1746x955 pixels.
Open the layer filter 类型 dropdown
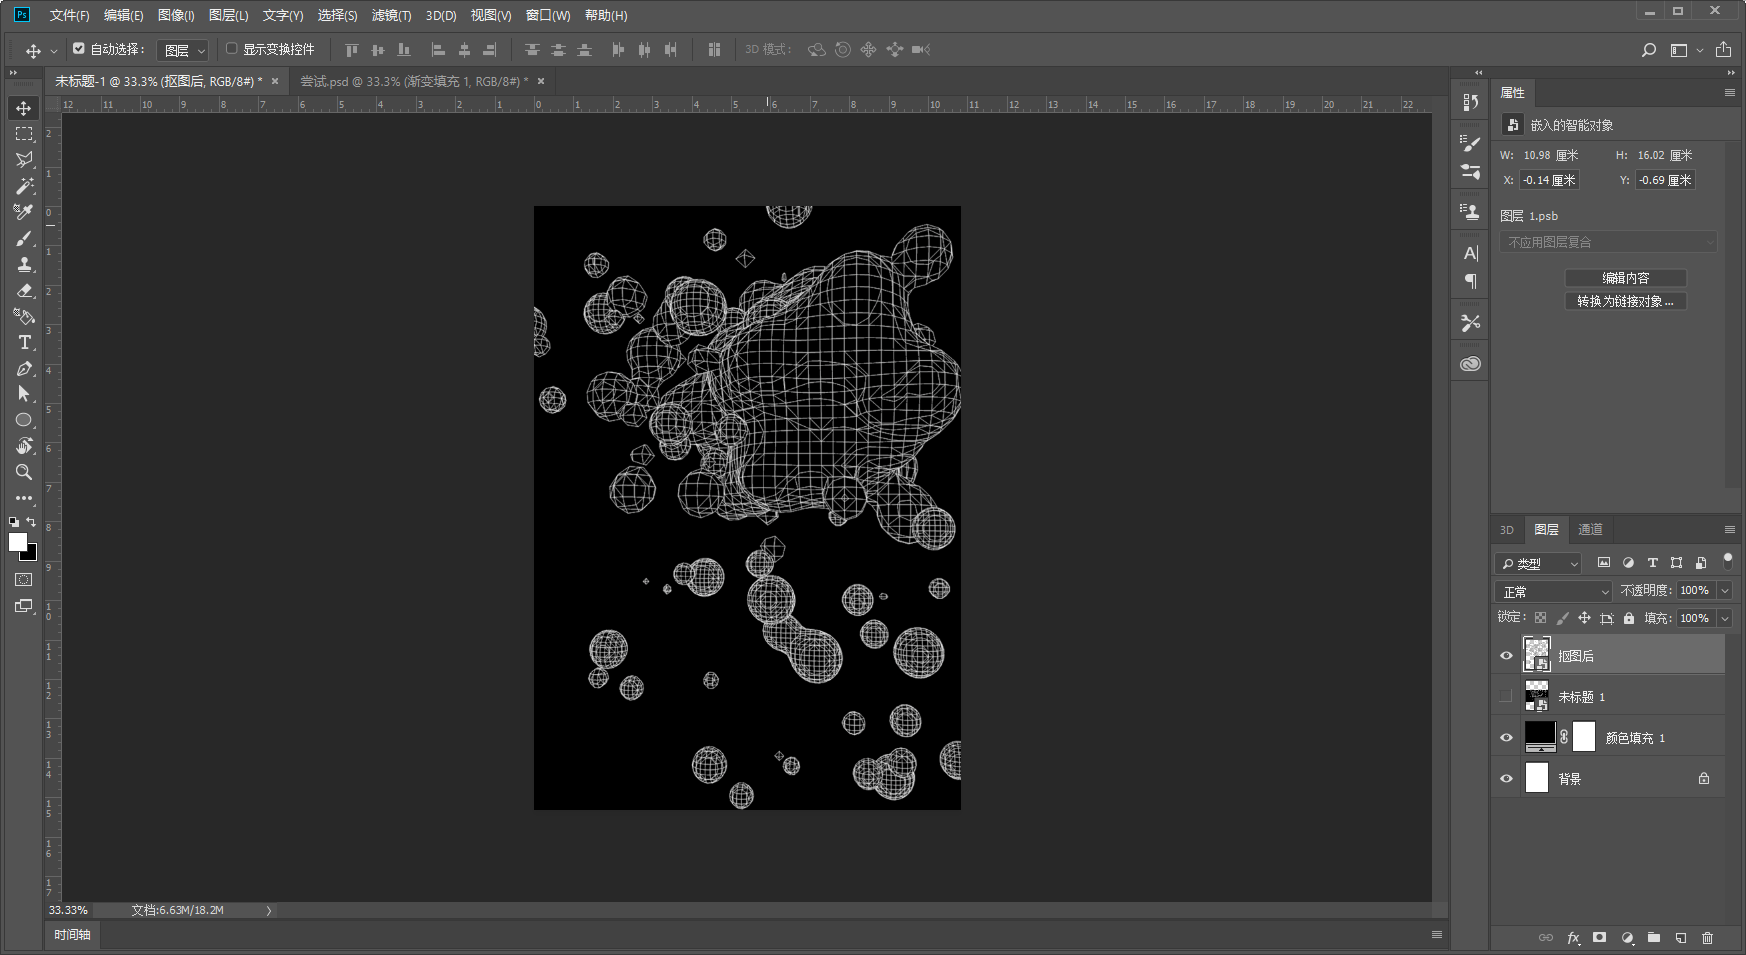click(x=1538, y=564)
